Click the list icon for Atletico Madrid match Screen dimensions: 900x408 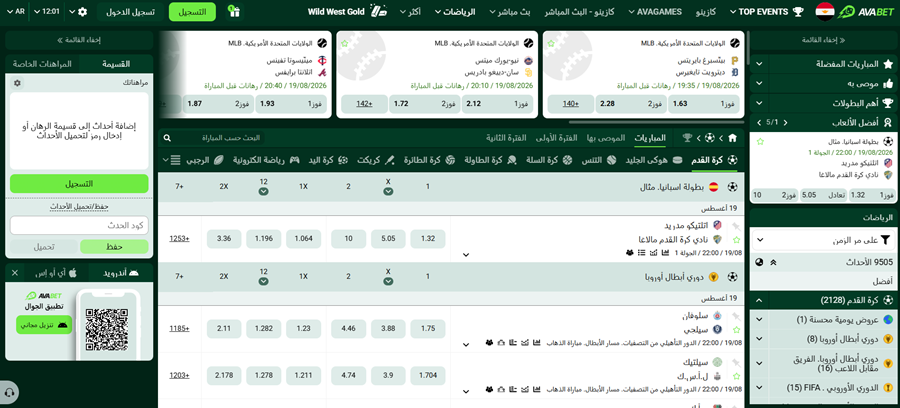coord(642,252)
